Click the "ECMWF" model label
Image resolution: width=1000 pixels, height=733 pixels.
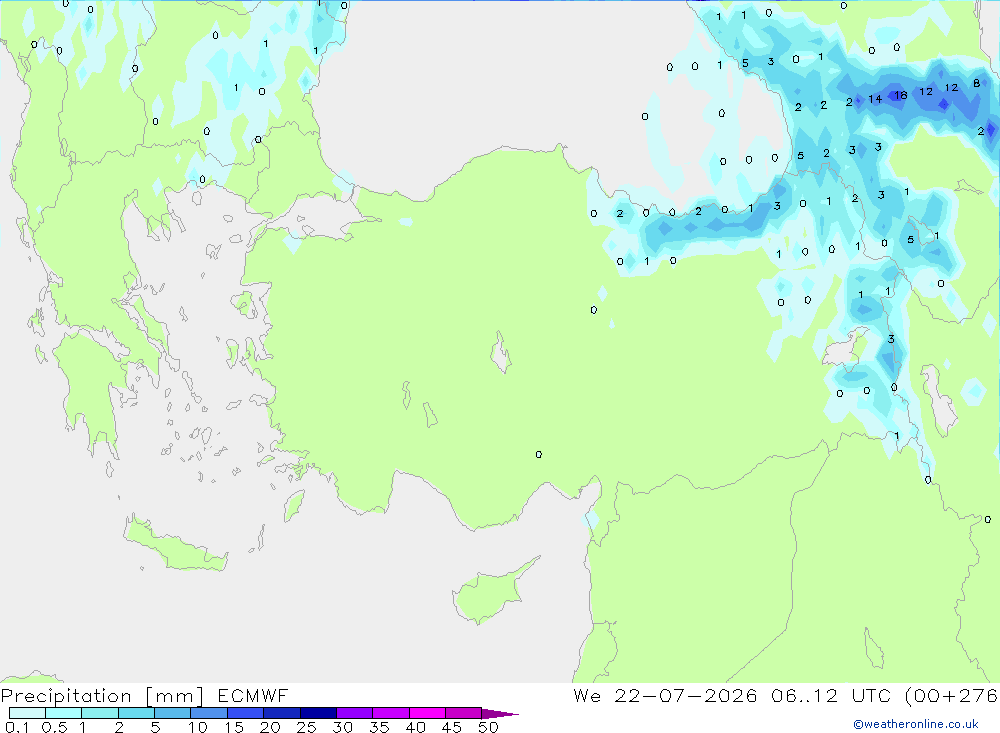tap(253, 695)
